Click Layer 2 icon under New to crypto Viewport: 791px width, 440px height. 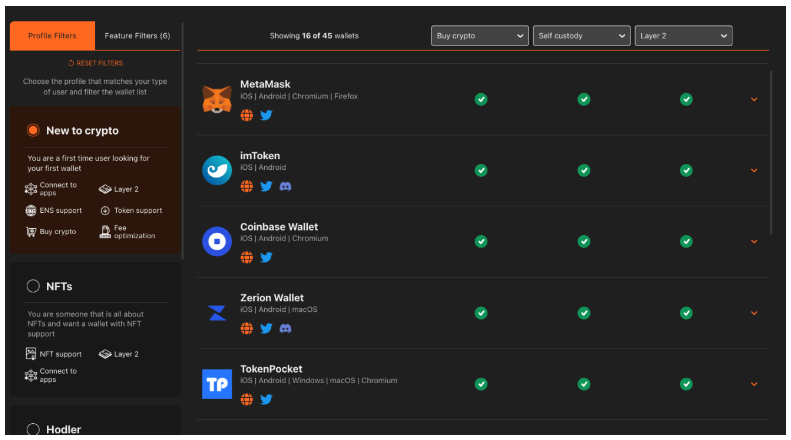(105, 189)
